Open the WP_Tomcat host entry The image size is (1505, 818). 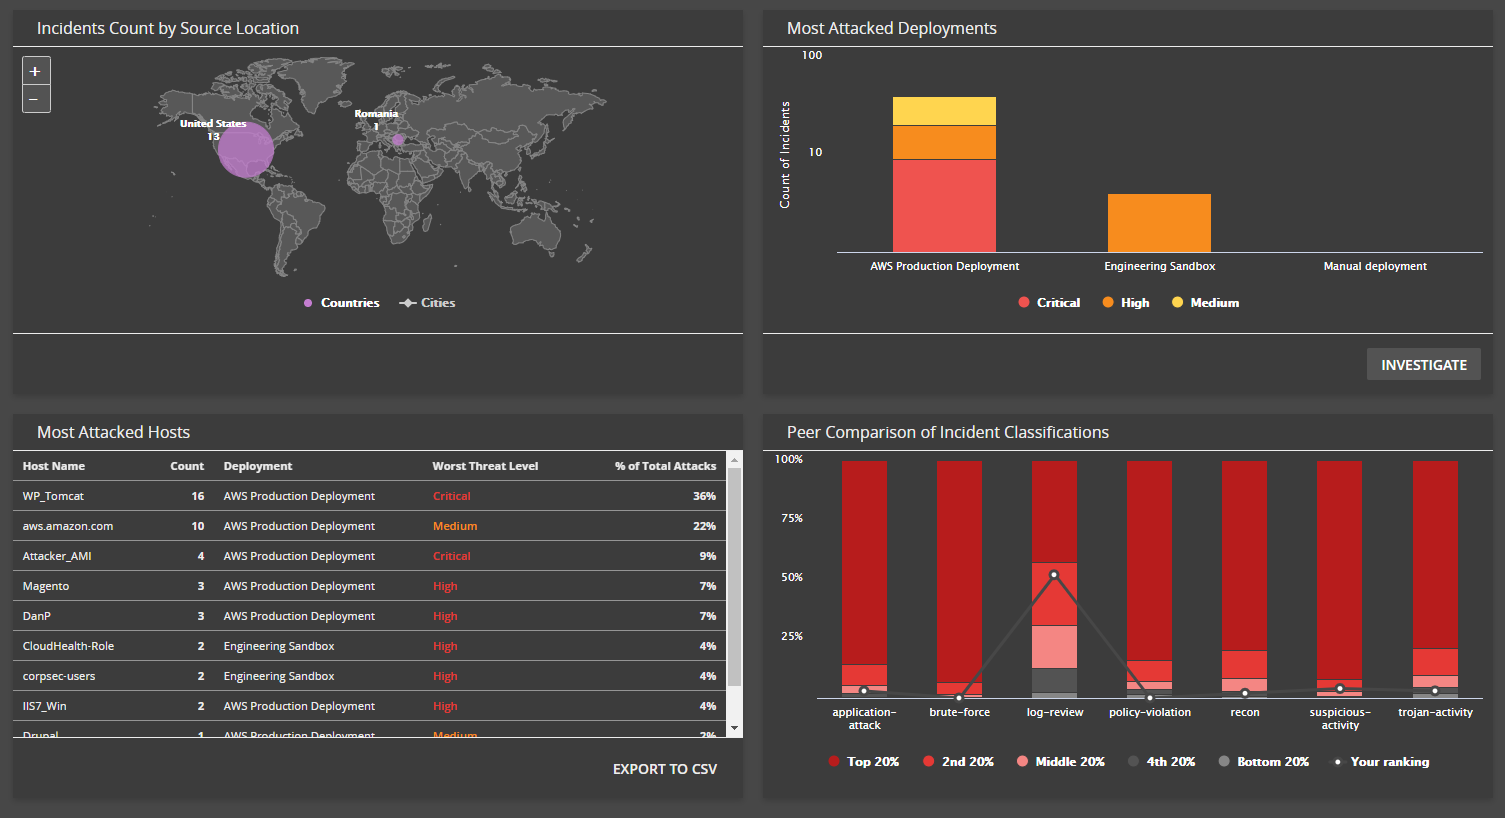click(x=53, y=495)
